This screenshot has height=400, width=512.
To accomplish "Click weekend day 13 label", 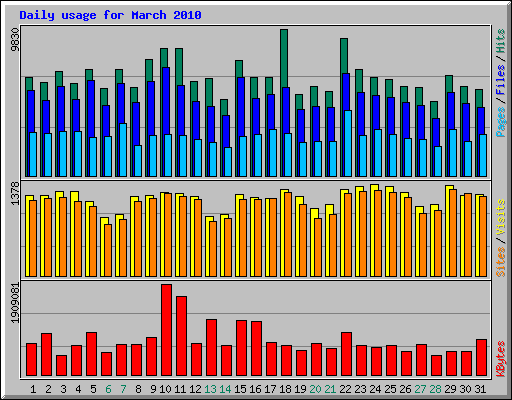I will [210, 389].
